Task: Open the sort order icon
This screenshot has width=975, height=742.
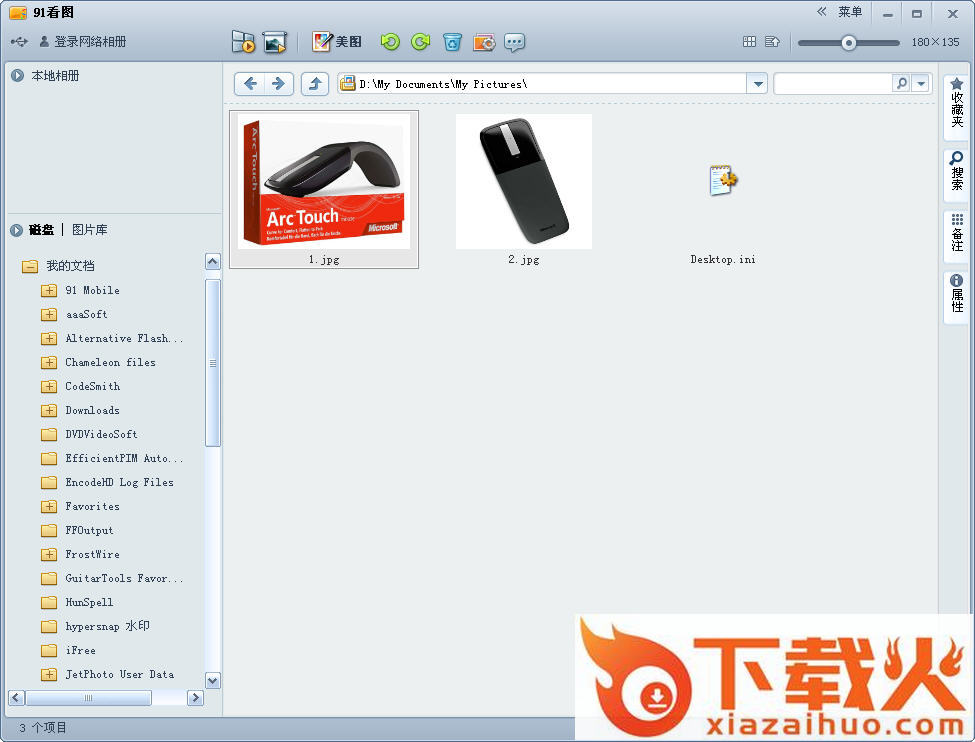Action: [772, 42]
